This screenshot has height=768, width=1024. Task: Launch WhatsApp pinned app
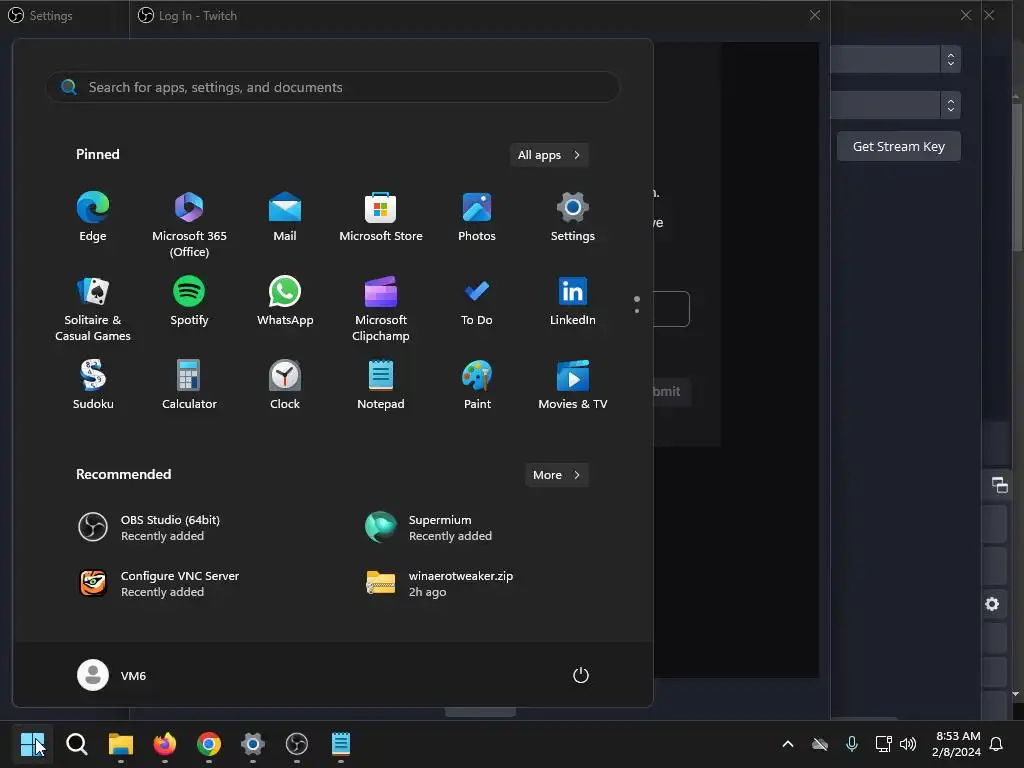tap(285, 301)
